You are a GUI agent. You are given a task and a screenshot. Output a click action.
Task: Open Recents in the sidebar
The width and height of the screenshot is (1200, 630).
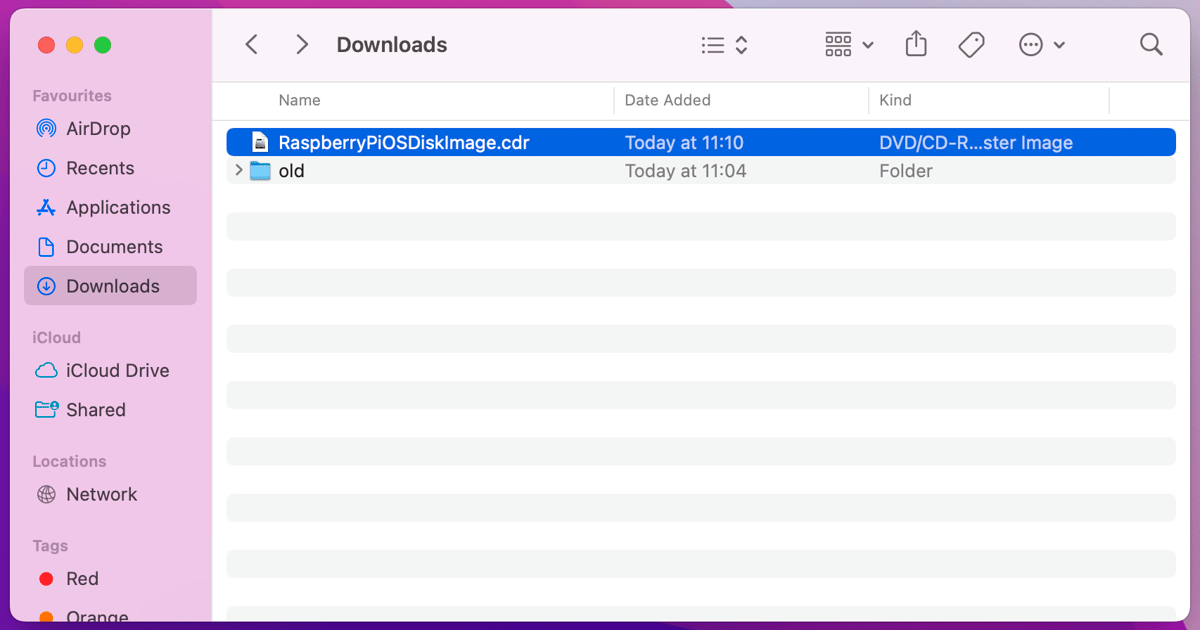(x=110, y=168)
